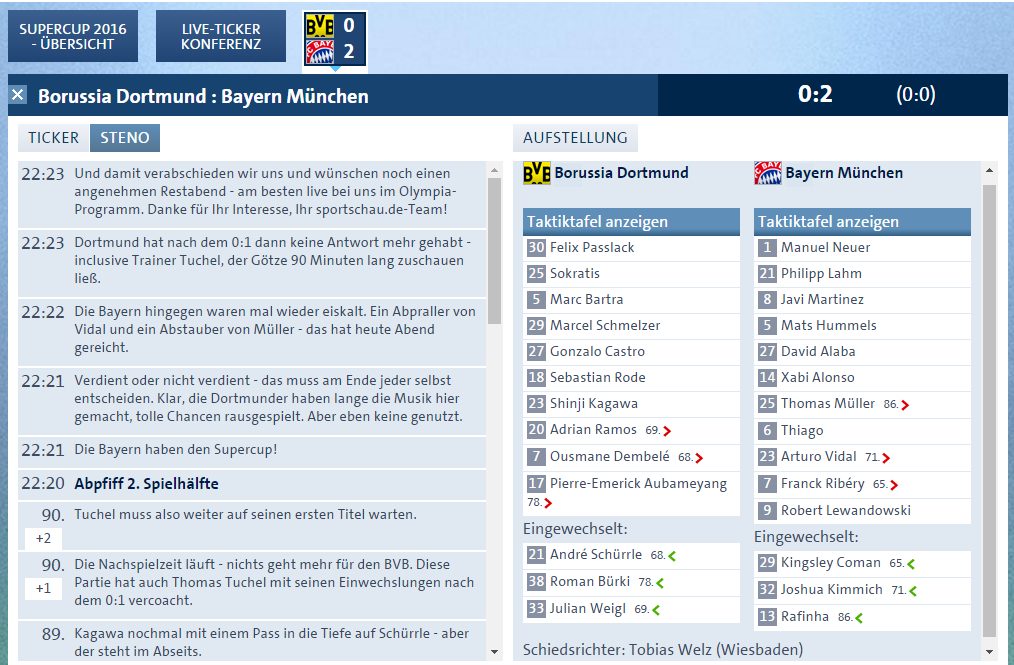1014x665 pixels.
Task: Click the green arrow next to Kingsley Coman
Action: click(x=911, y=564)
